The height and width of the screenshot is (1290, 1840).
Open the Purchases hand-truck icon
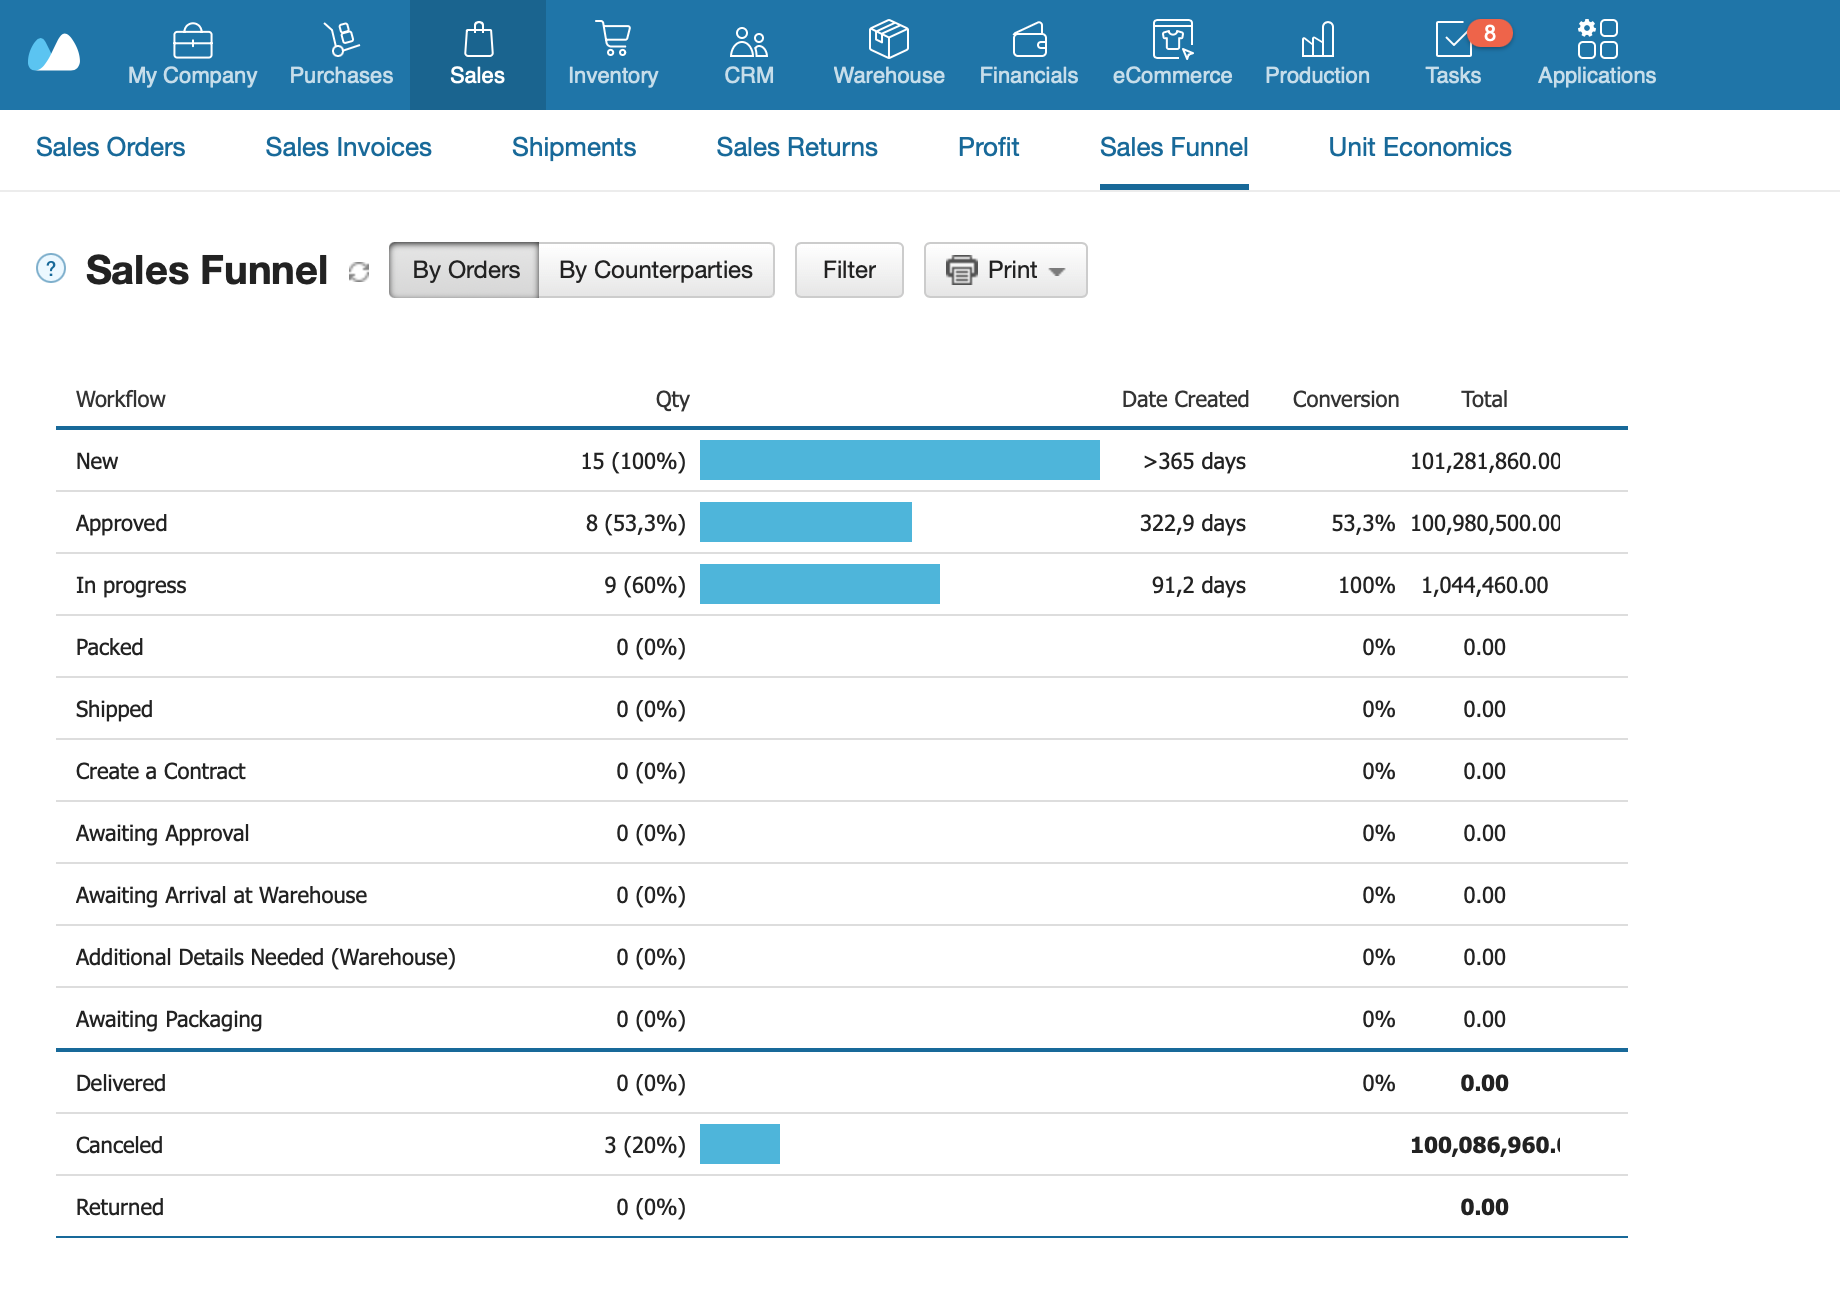click(x=341, y=39)
